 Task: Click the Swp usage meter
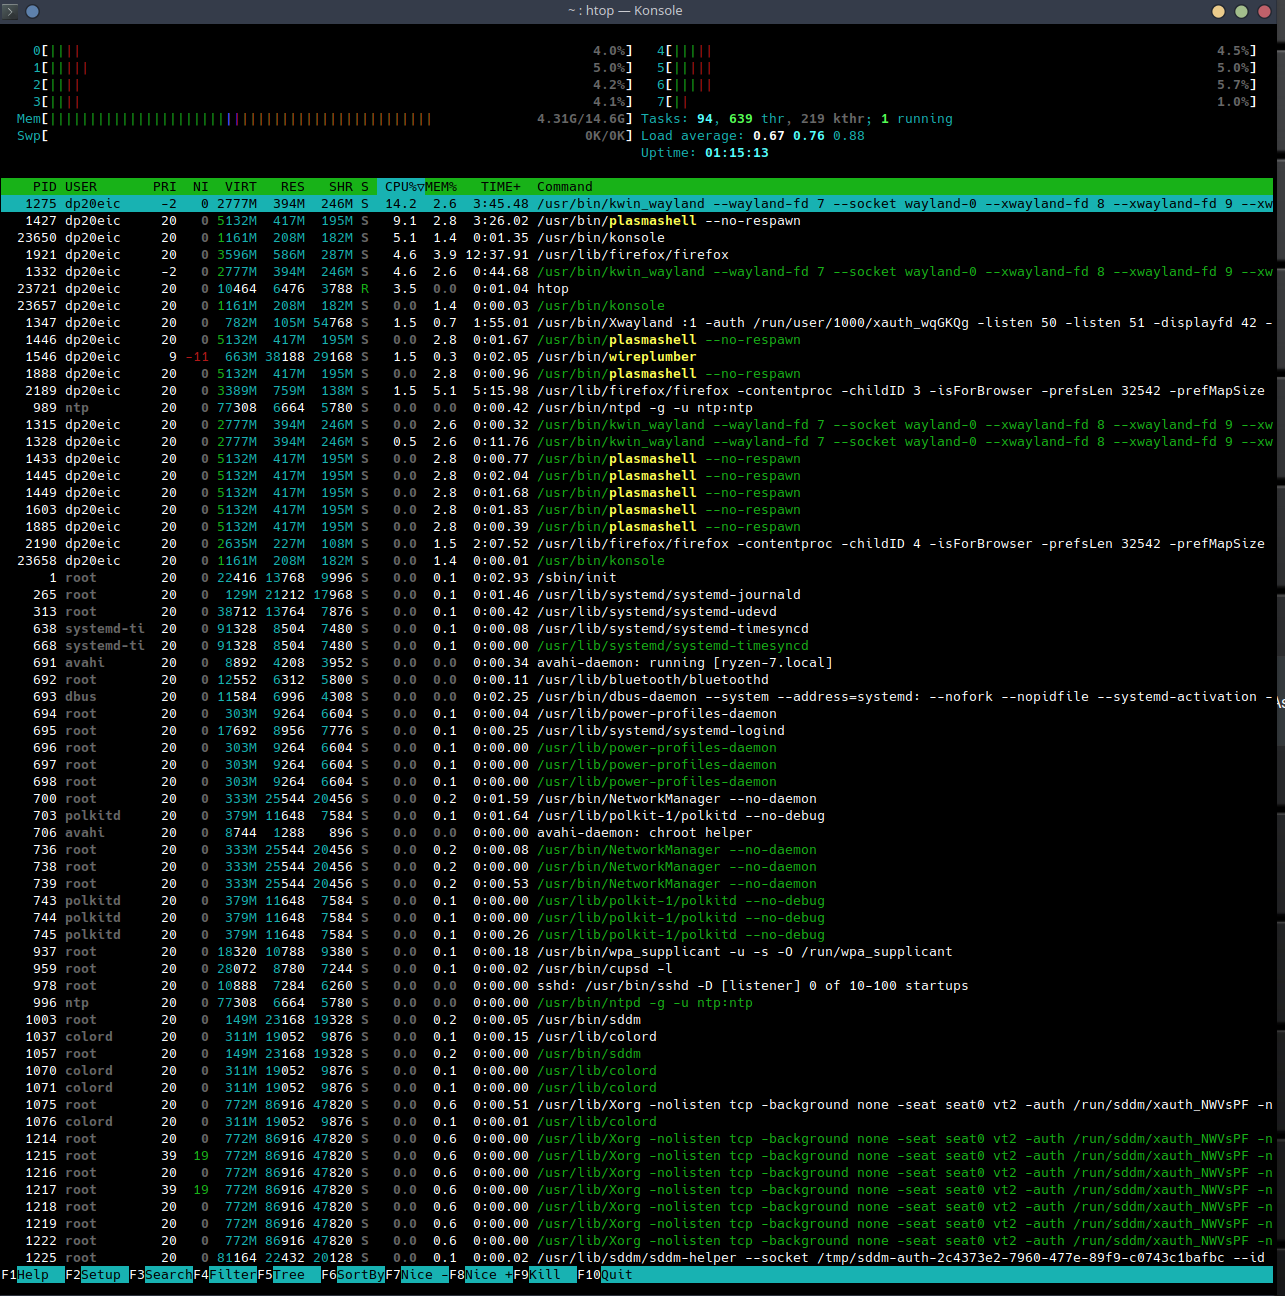325,136
